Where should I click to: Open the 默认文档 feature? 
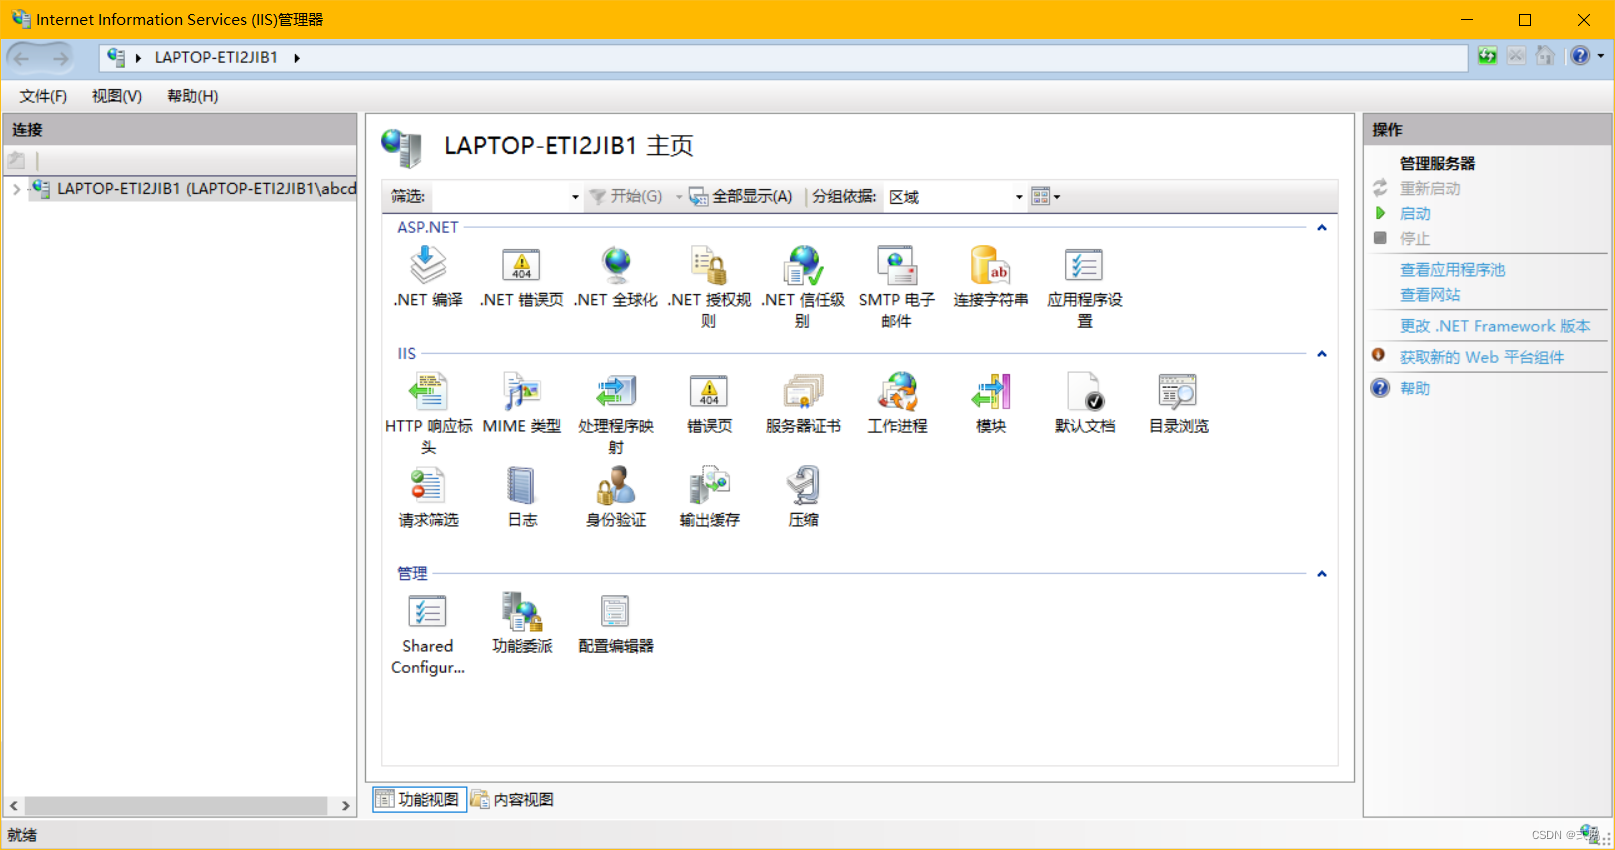tap(1085, 403)
